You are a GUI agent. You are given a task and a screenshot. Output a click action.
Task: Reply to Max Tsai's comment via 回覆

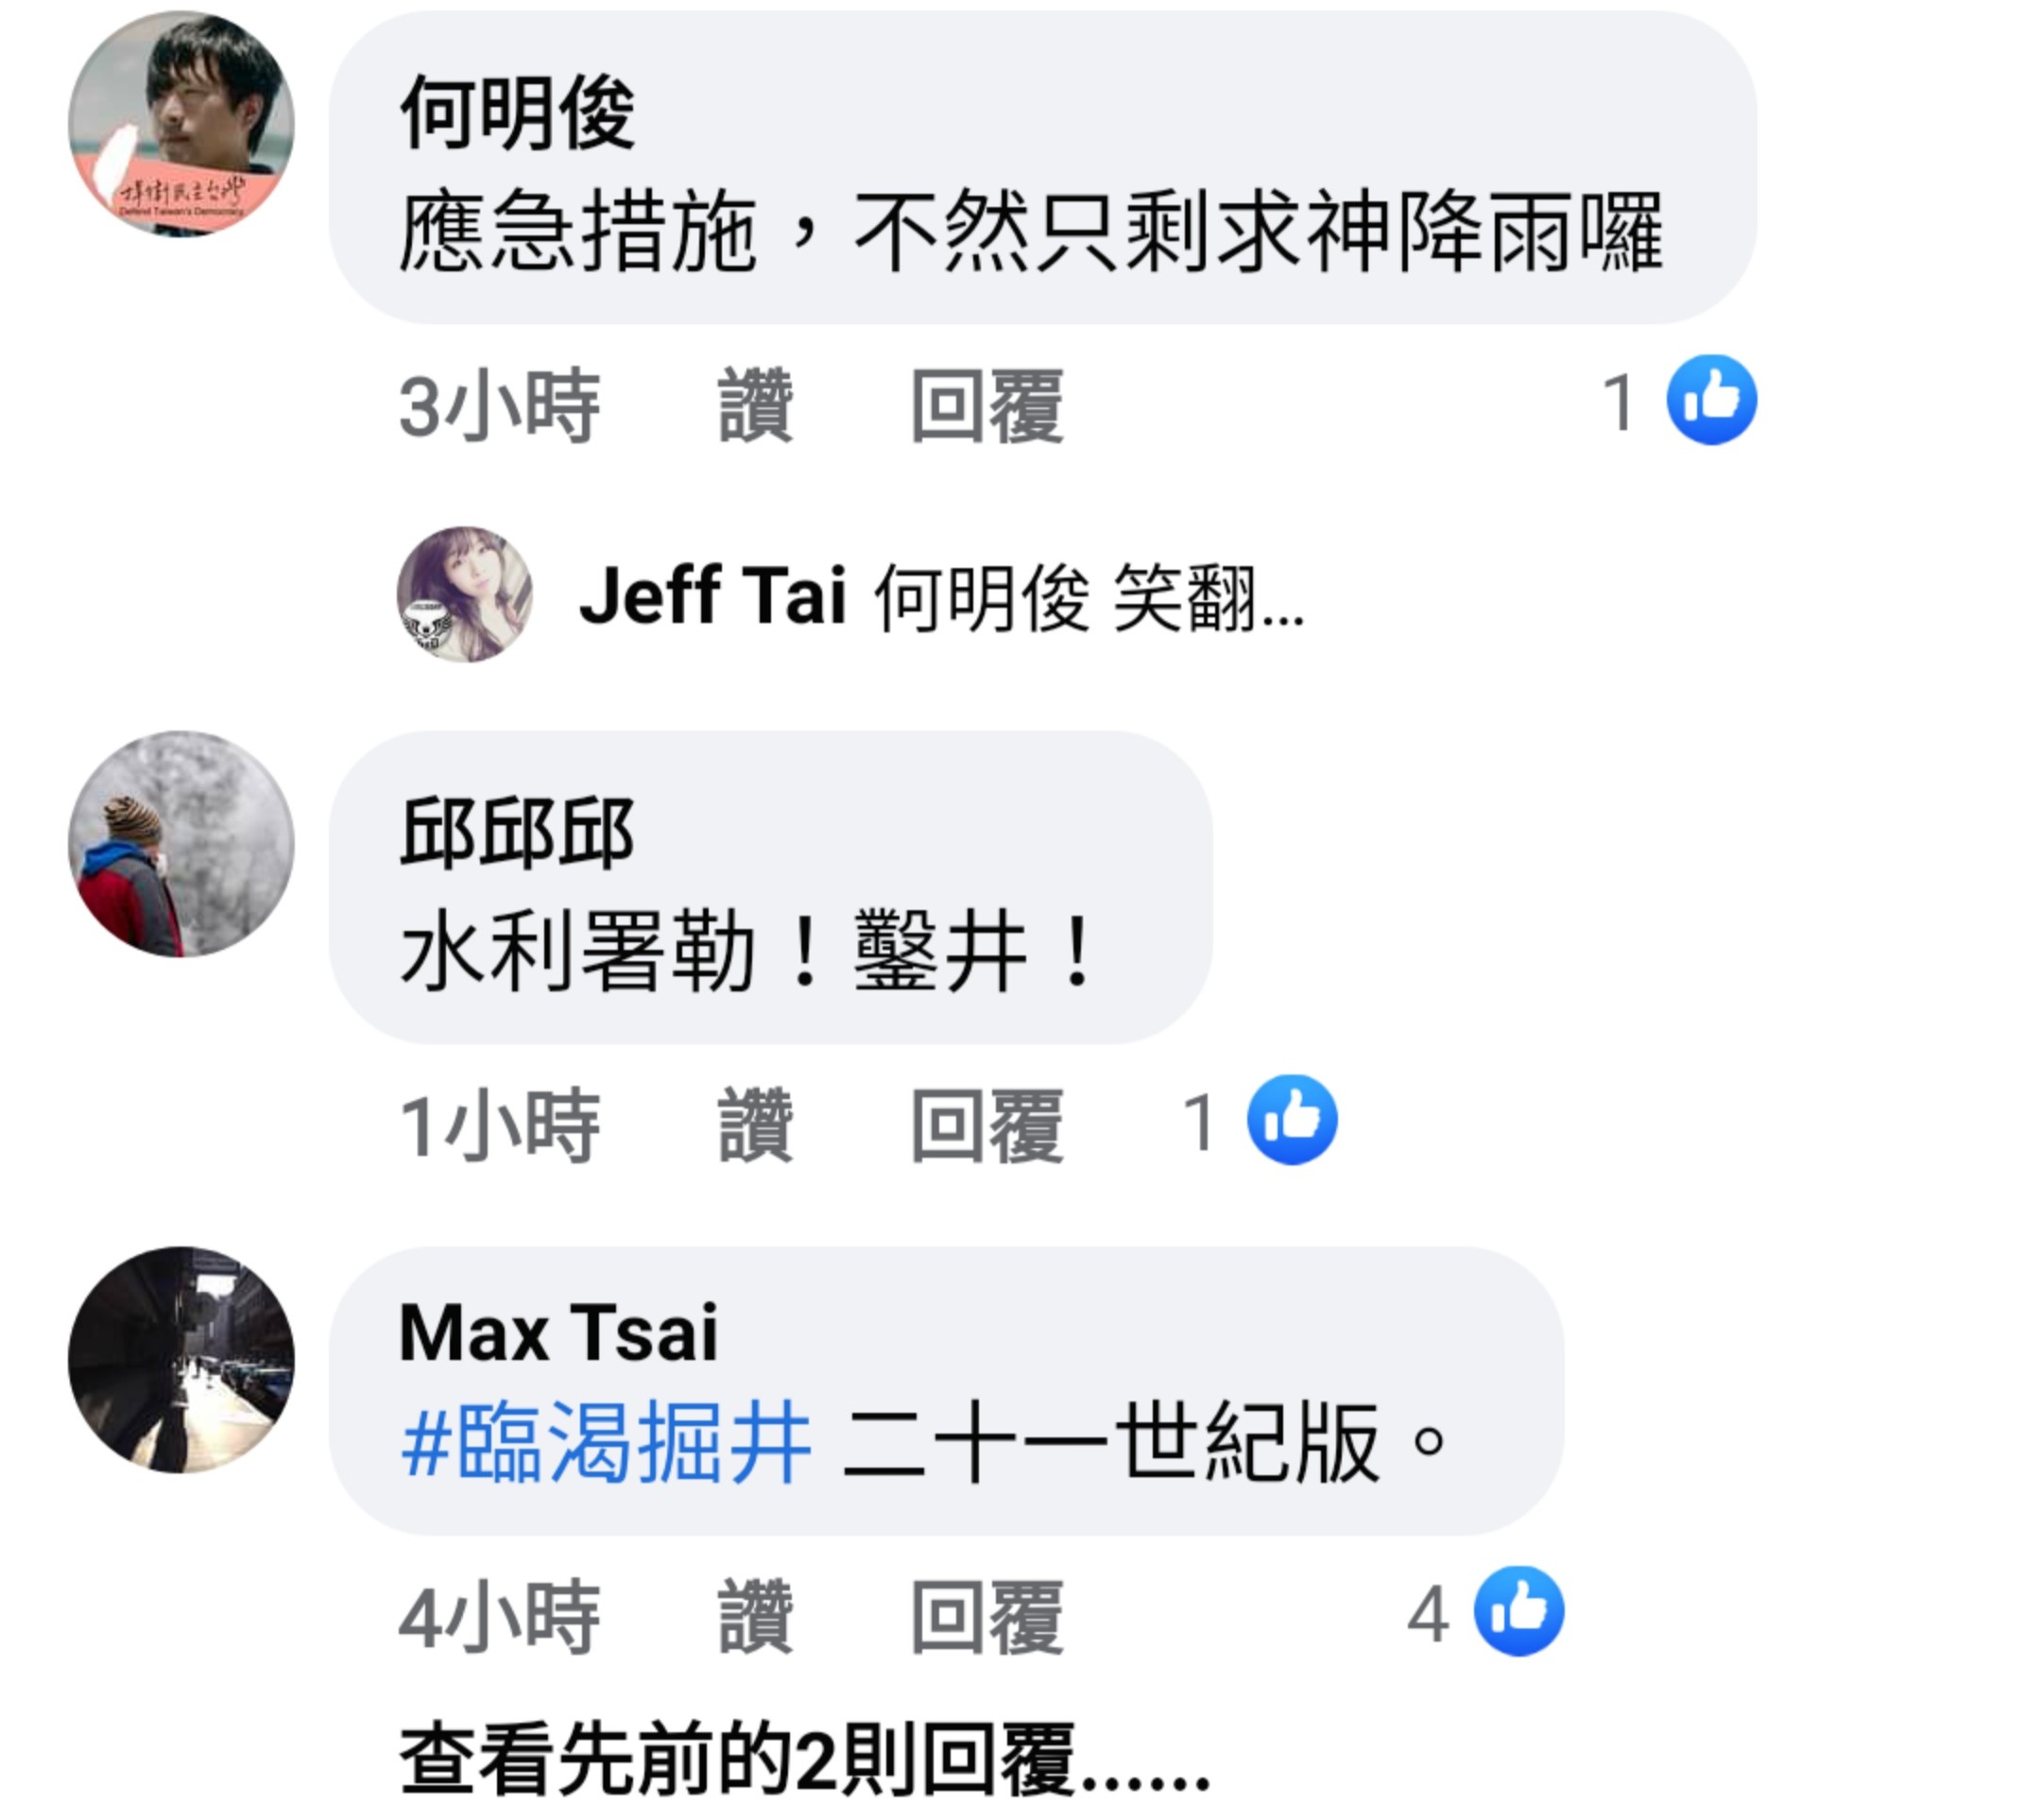pyautogui.click(x=987, y=1616)
